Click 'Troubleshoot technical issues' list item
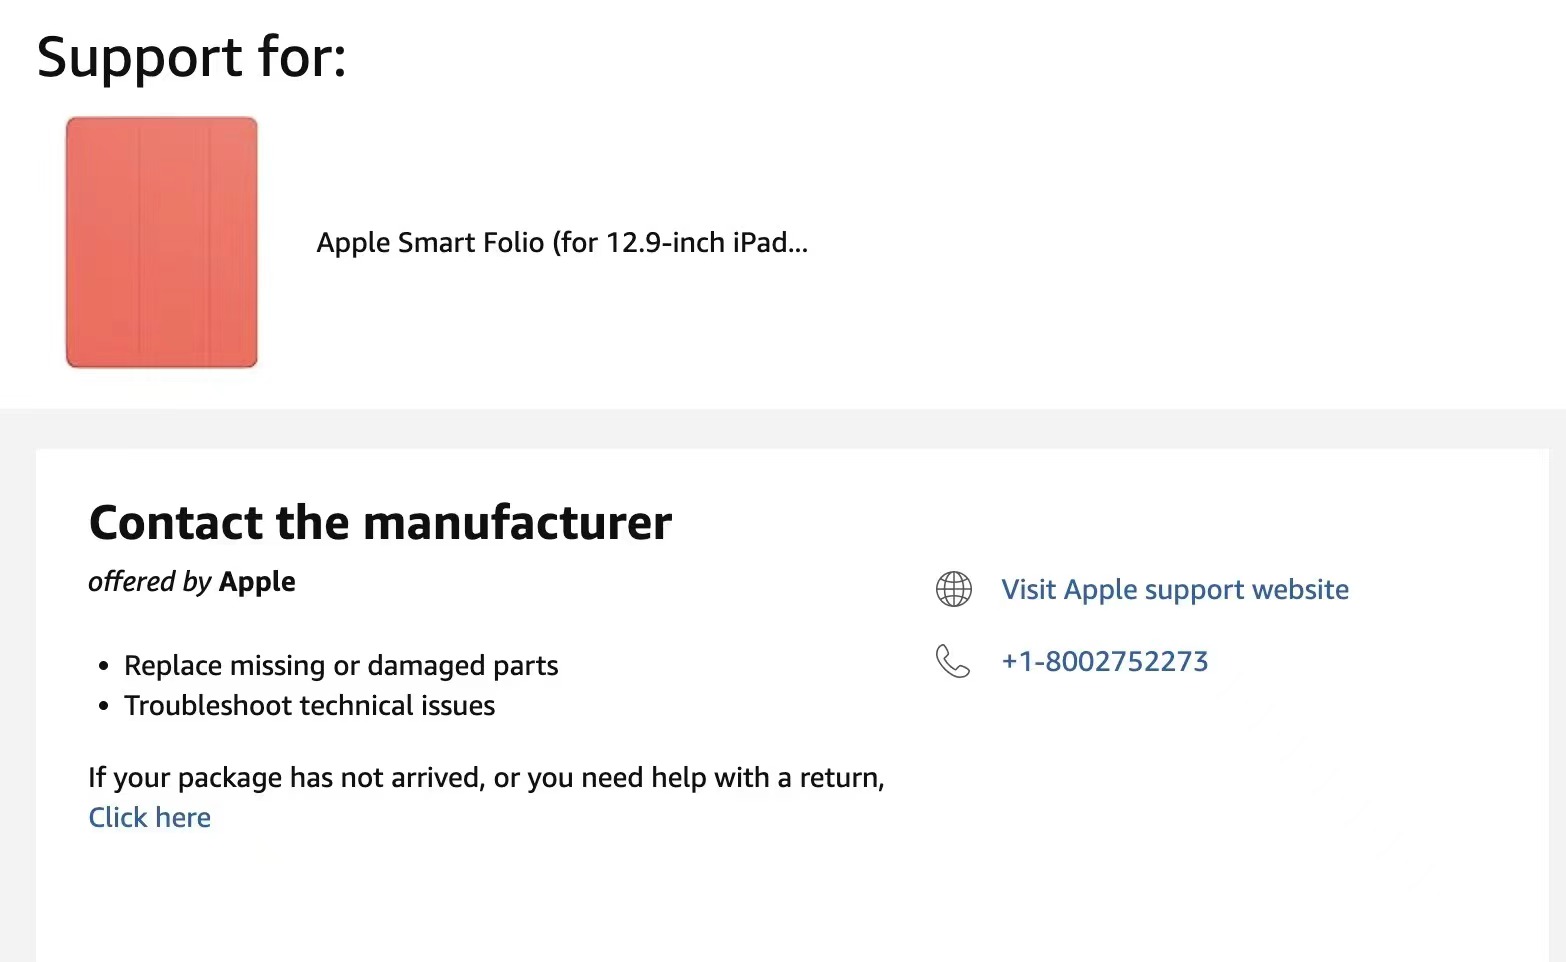Screen dimensions: 1566x962 click(x=309, y=705)
